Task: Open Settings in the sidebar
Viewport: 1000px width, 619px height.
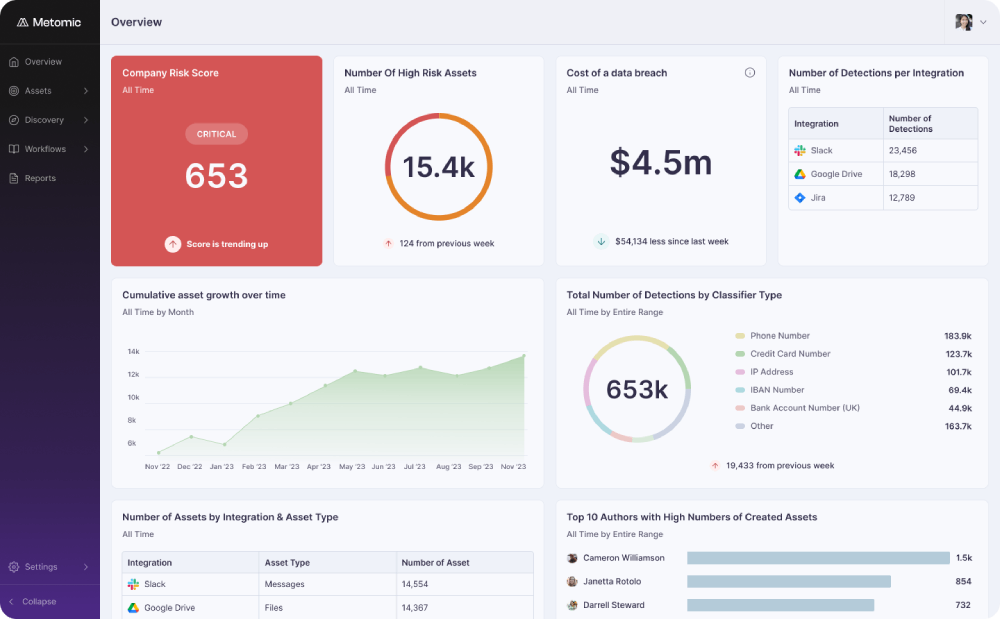Action: (x=40, y=567)
